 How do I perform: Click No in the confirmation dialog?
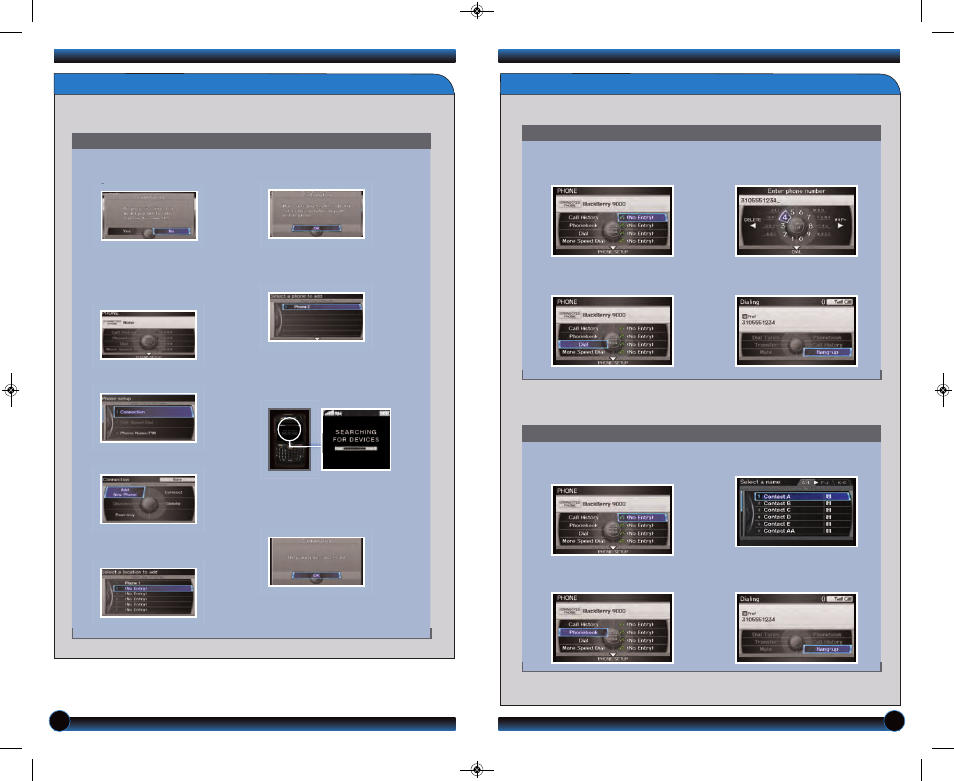171,231
